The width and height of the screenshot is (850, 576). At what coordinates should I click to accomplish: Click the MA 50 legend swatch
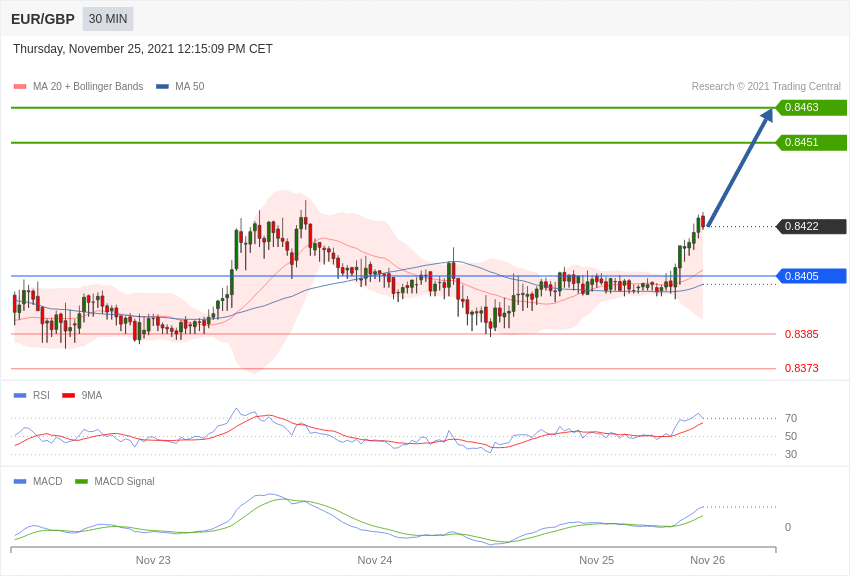(162, 87)
